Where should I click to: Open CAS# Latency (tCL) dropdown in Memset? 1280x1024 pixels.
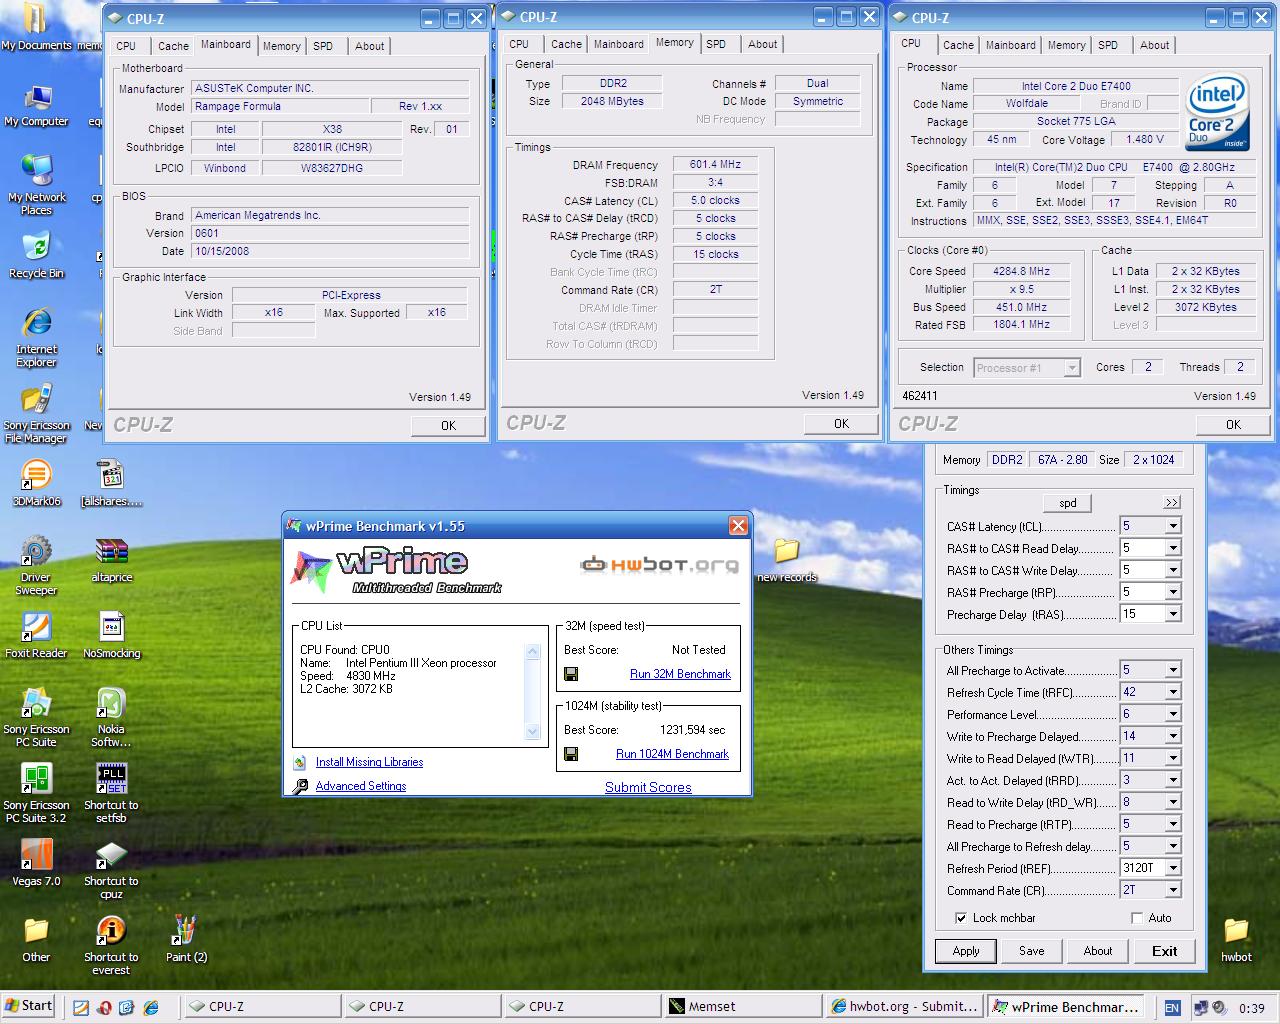click(1173, 526)
